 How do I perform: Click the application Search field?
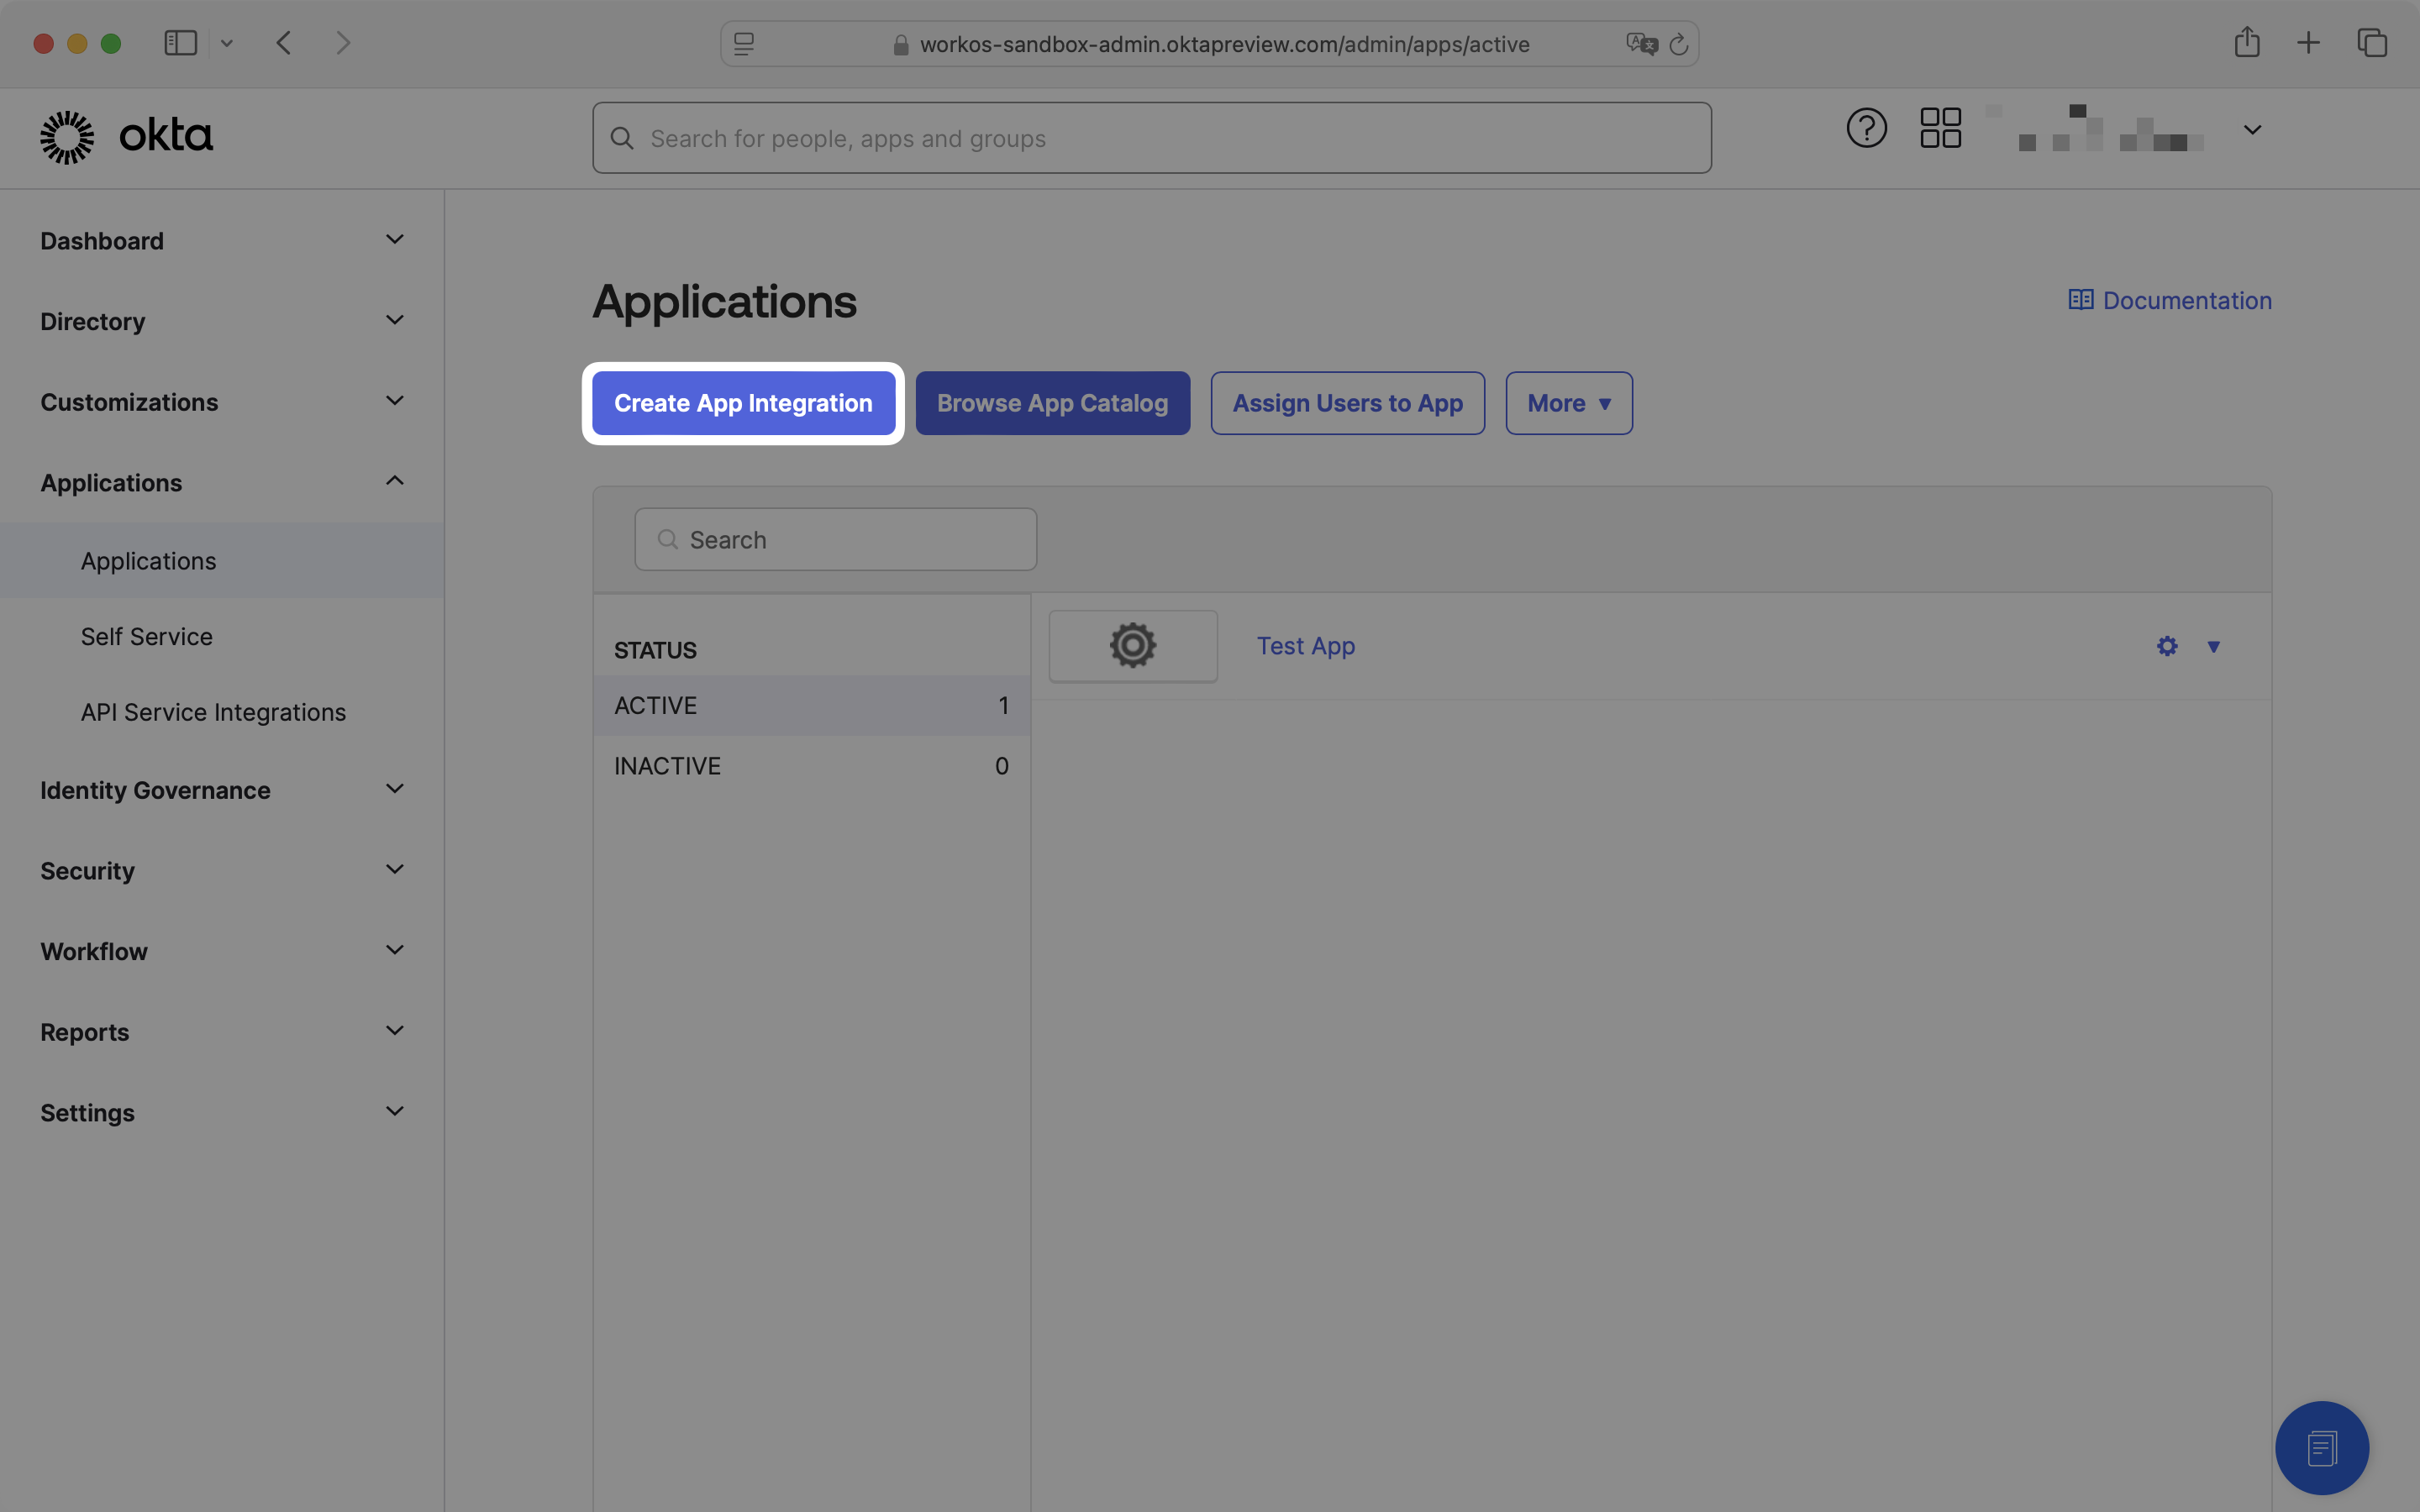tap(835, 539)
